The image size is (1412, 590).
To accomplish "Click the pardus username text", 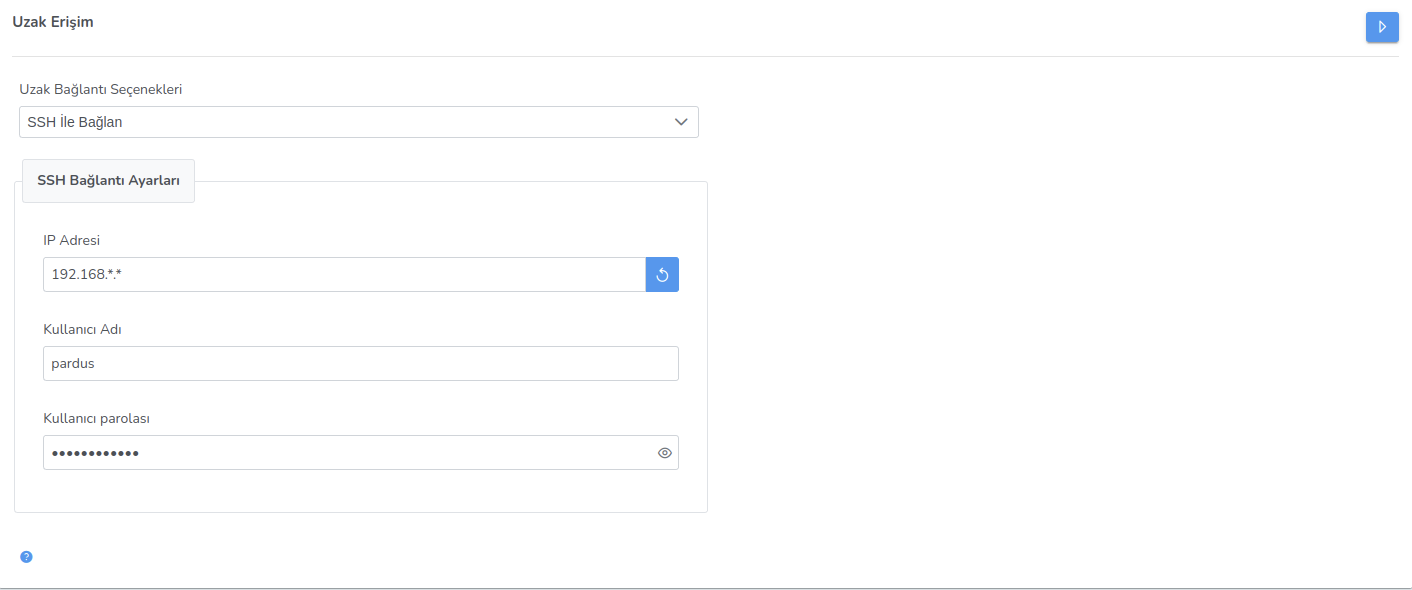I will pos(73,364).
